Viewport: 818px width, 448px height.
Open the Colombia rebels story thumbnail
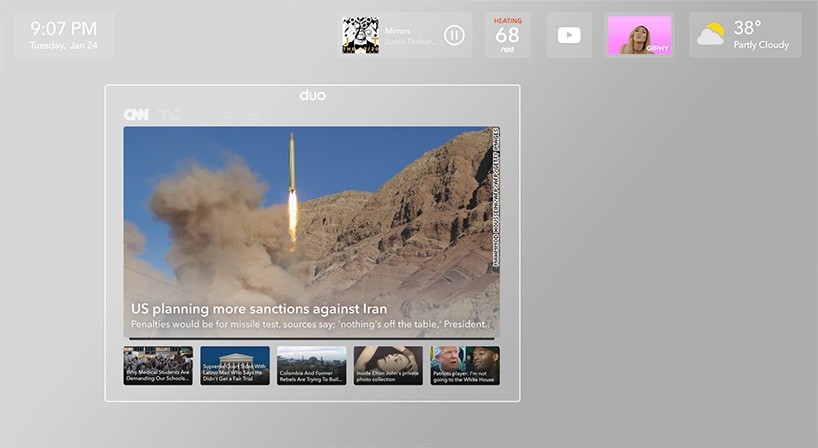(x=312, y=366)
